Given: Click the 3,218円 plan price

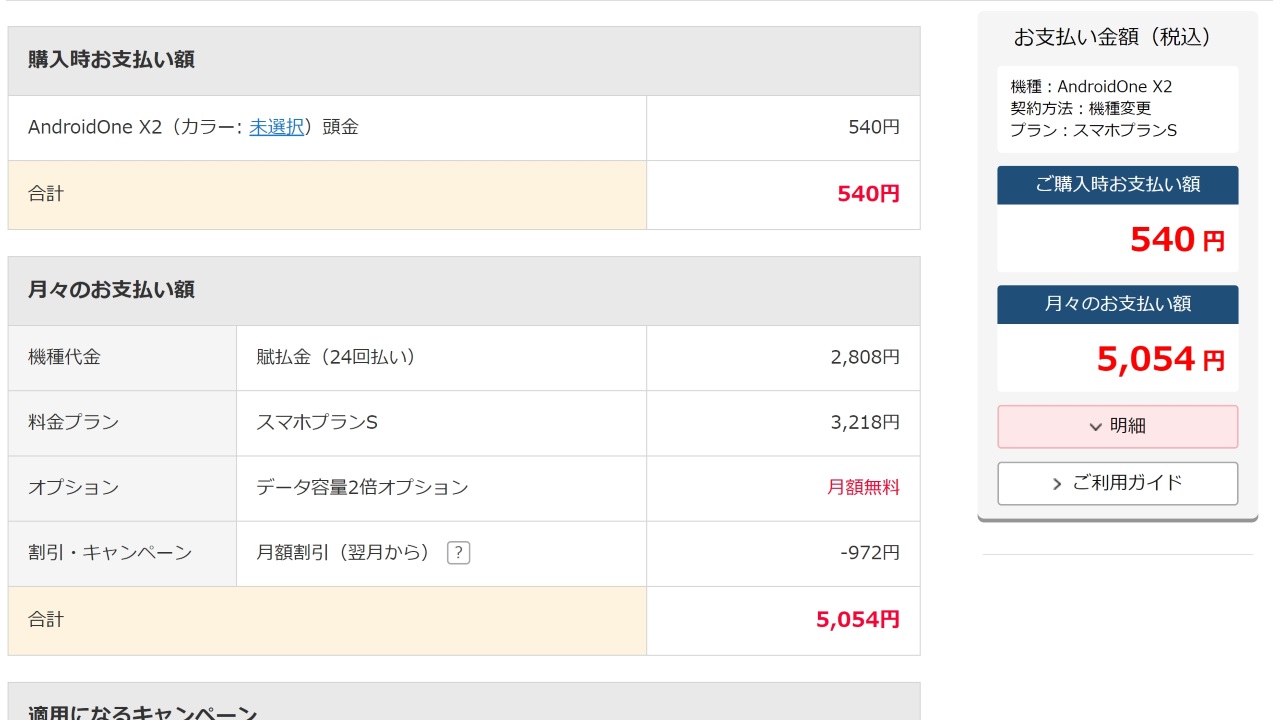Looking at the screenshot, I should [865, 422].
